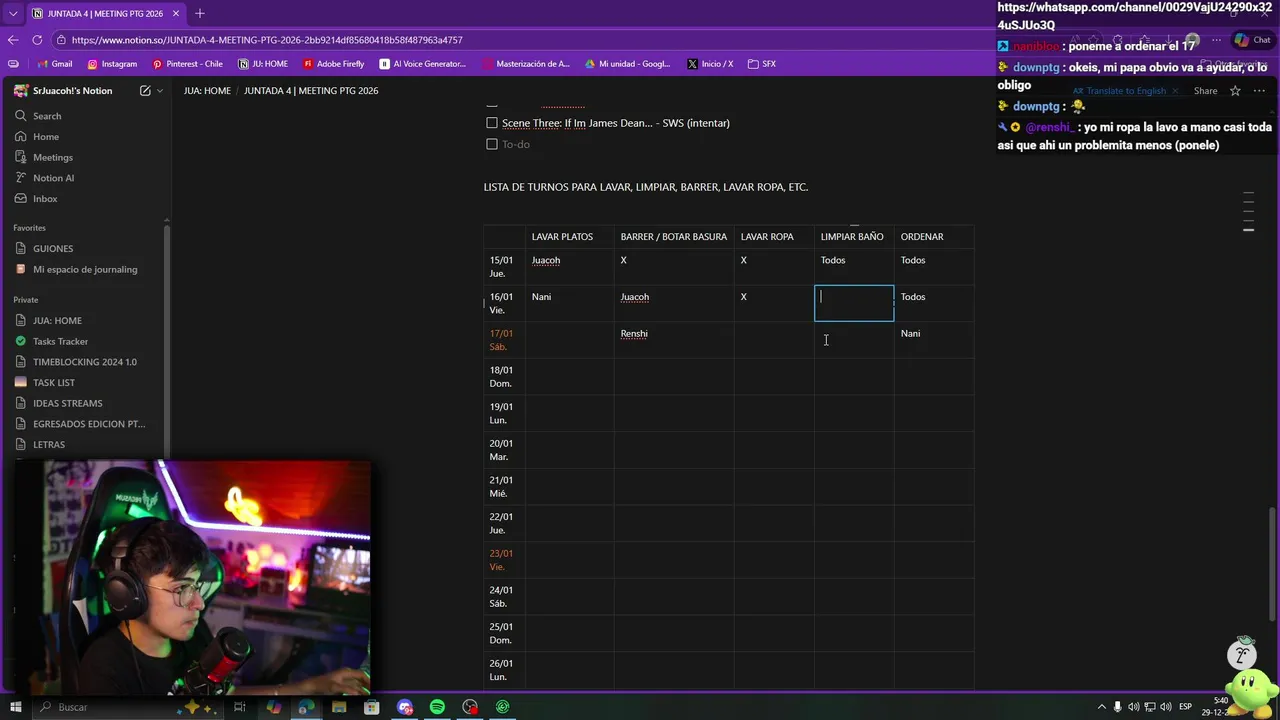Open the Edge Copilot Chat button

[x=1254, y=40]
